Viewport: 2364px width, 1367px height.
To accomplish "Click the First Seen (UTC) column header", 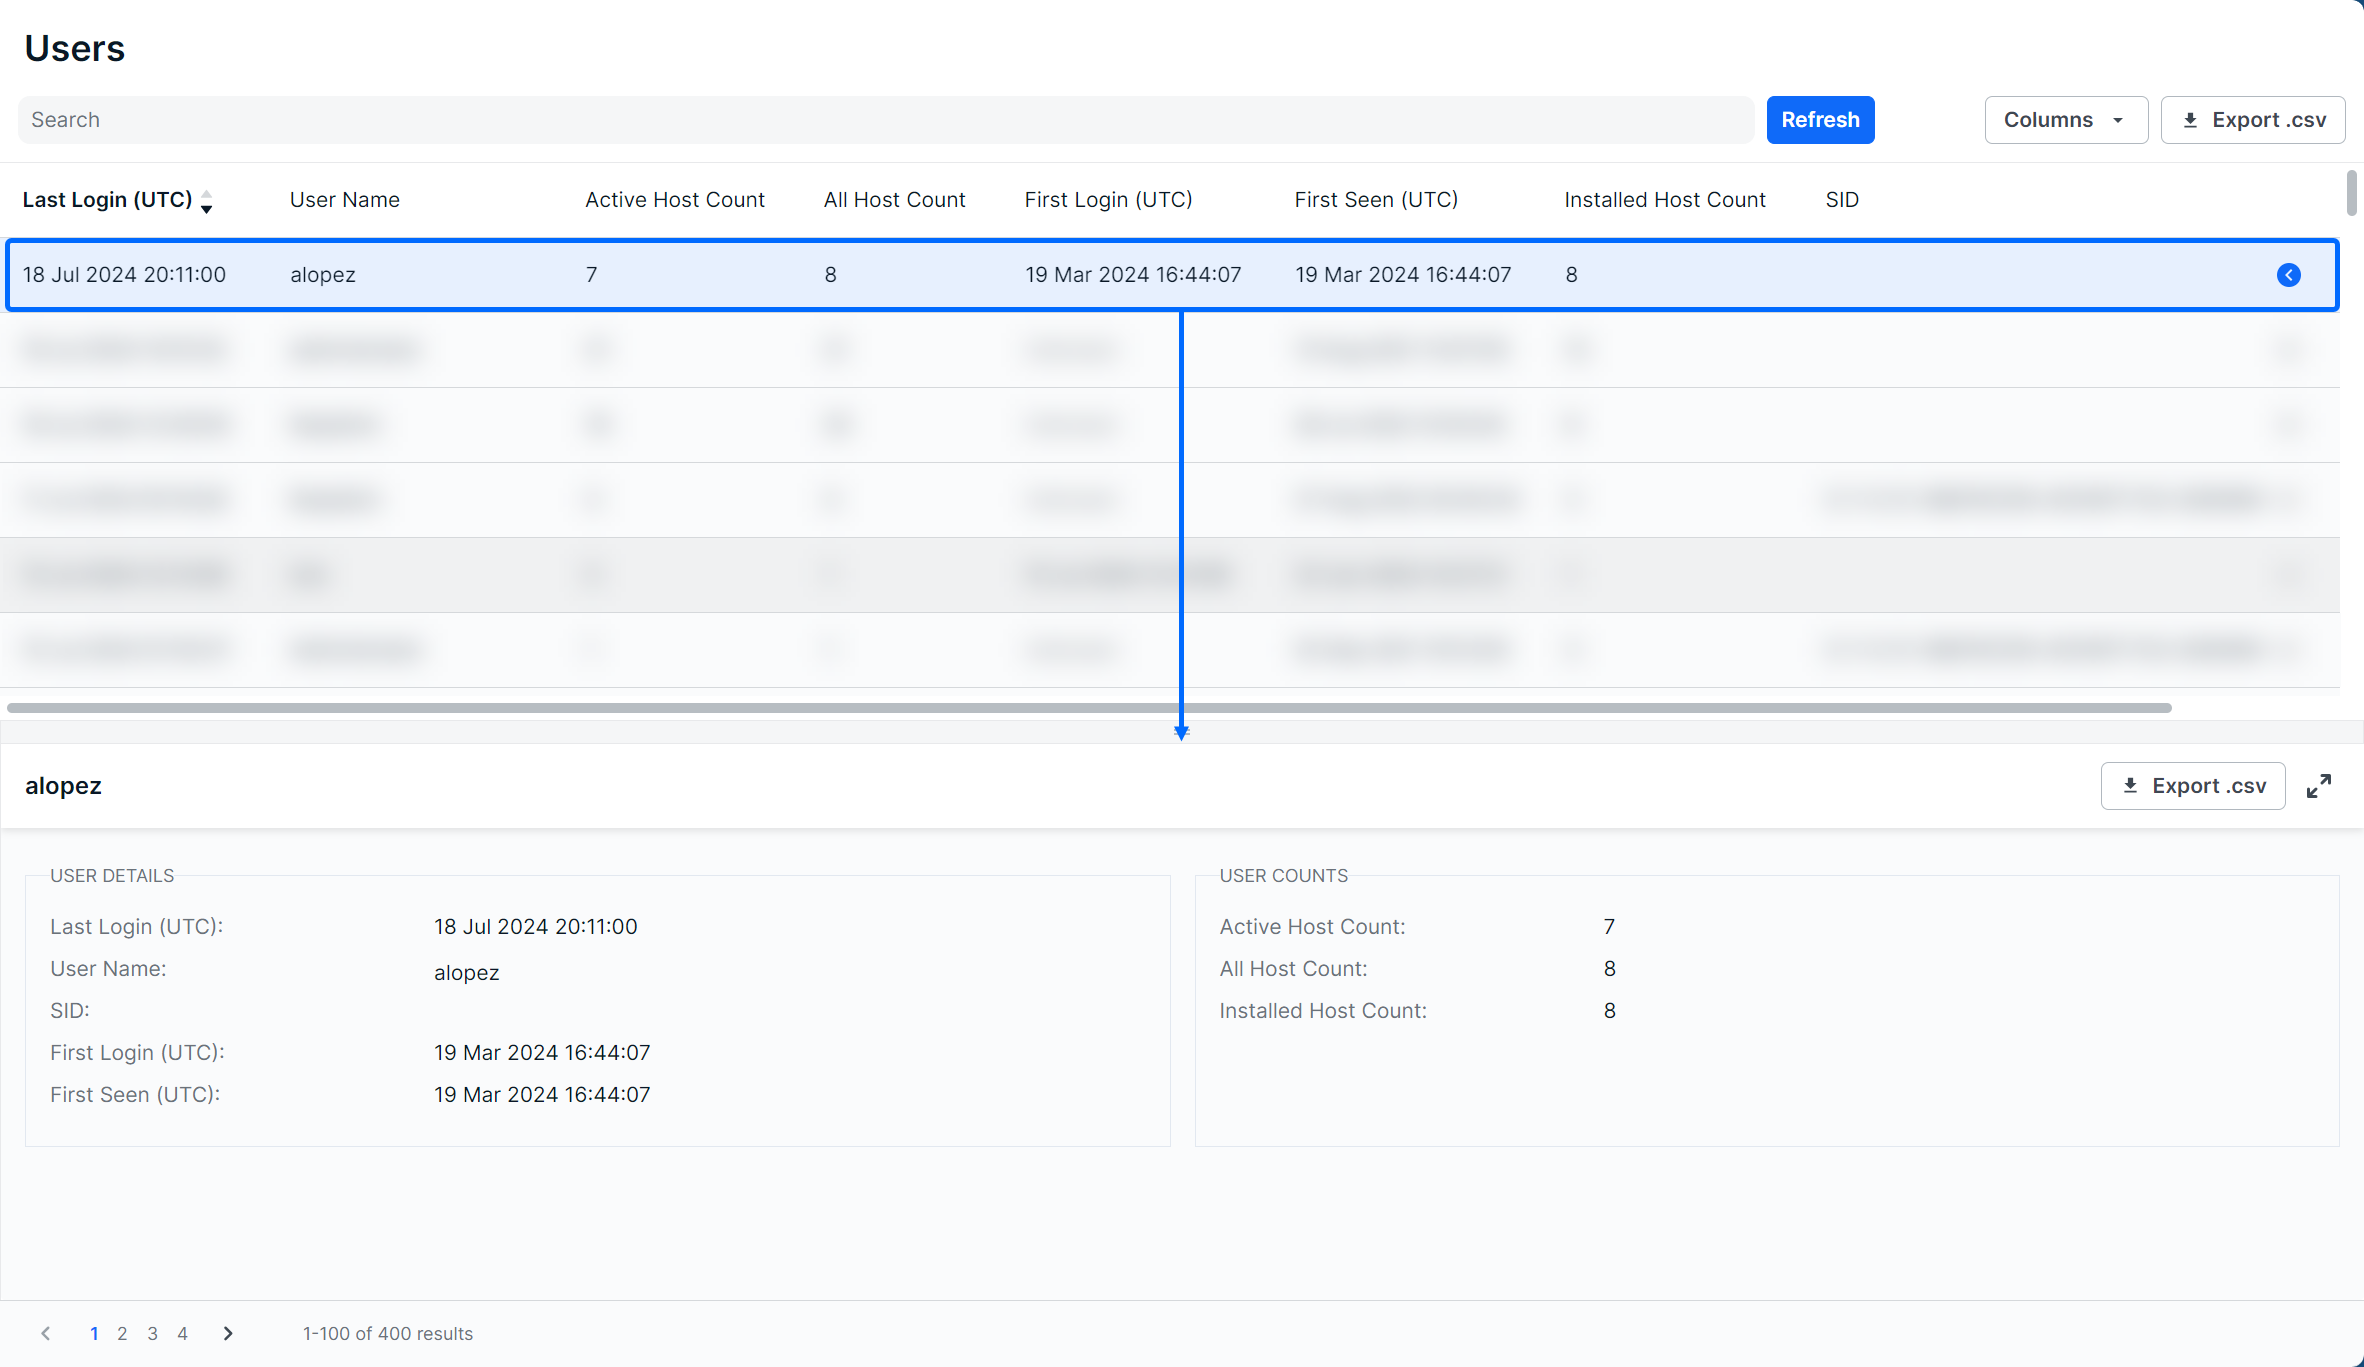I will 1375,200.
